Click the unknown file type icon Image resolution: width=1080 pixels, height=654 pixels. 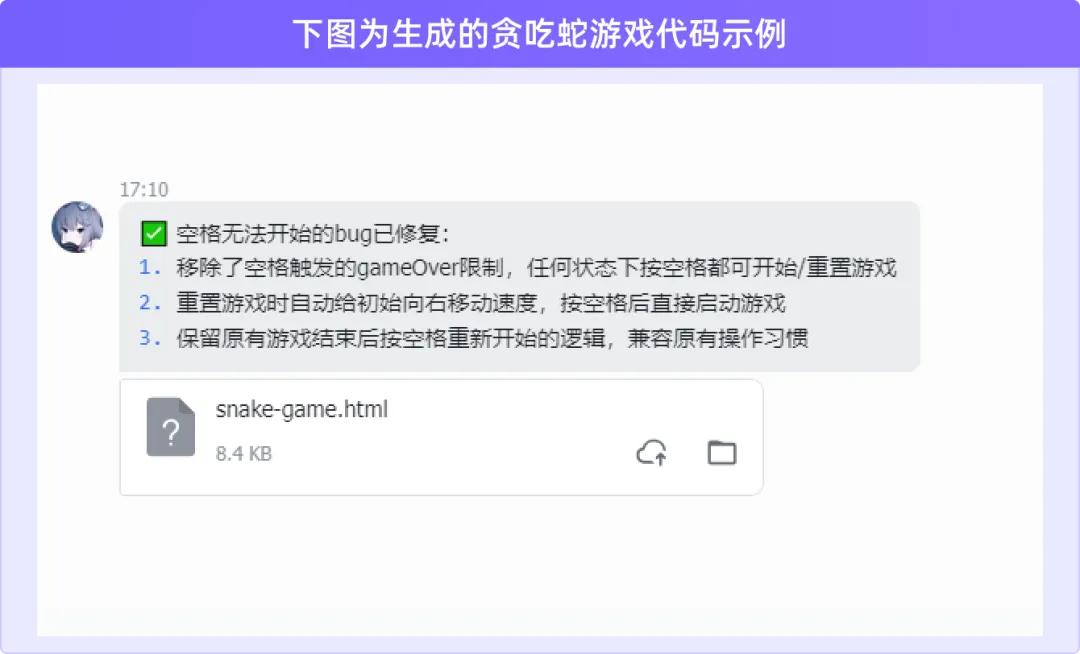171,427
